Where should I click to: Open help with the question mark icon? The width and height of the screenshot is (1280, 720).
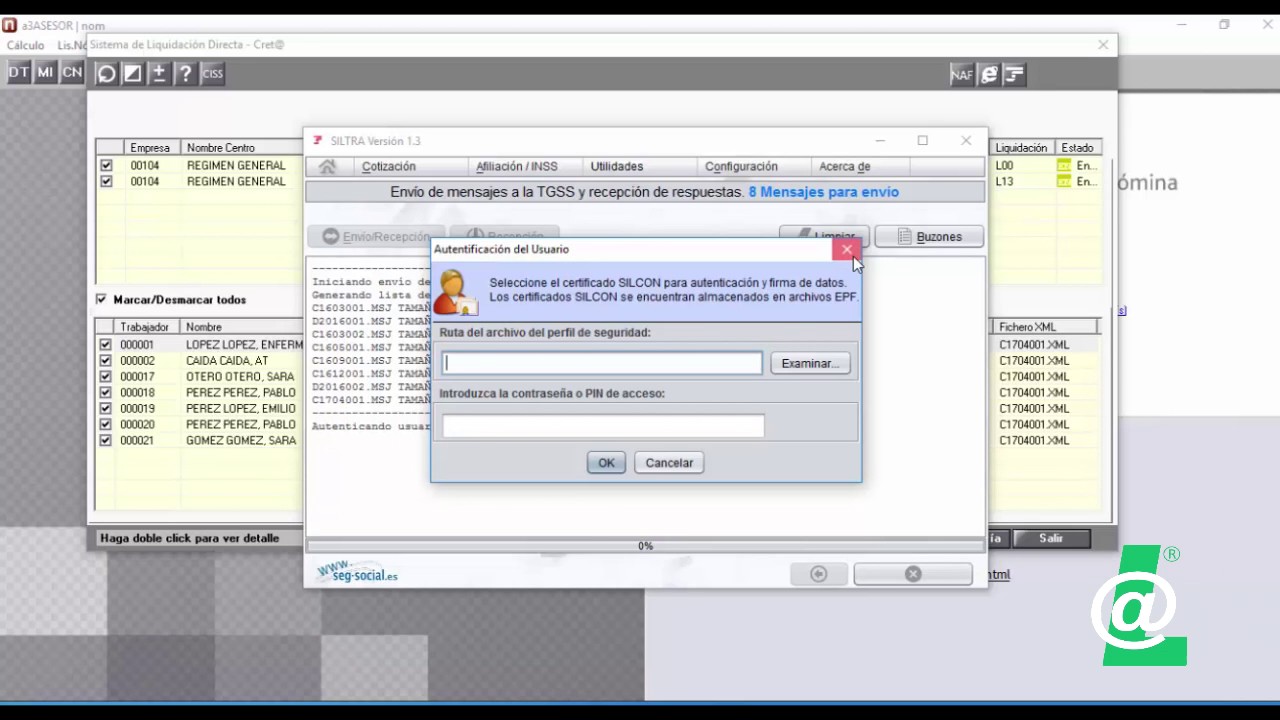coord(185,73)
